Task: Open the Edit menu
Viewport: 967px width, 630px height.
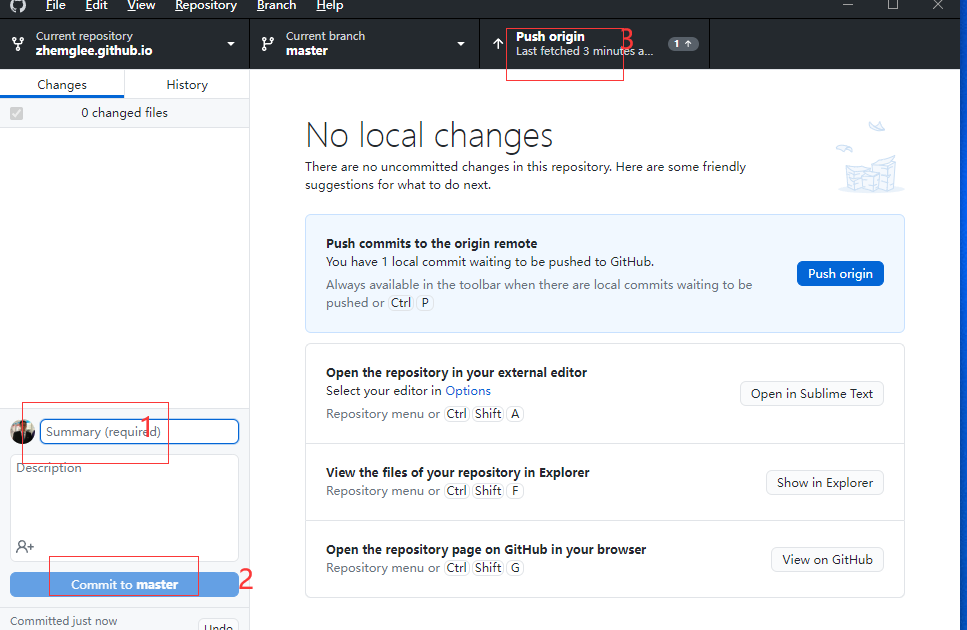Action: [96, 6]
